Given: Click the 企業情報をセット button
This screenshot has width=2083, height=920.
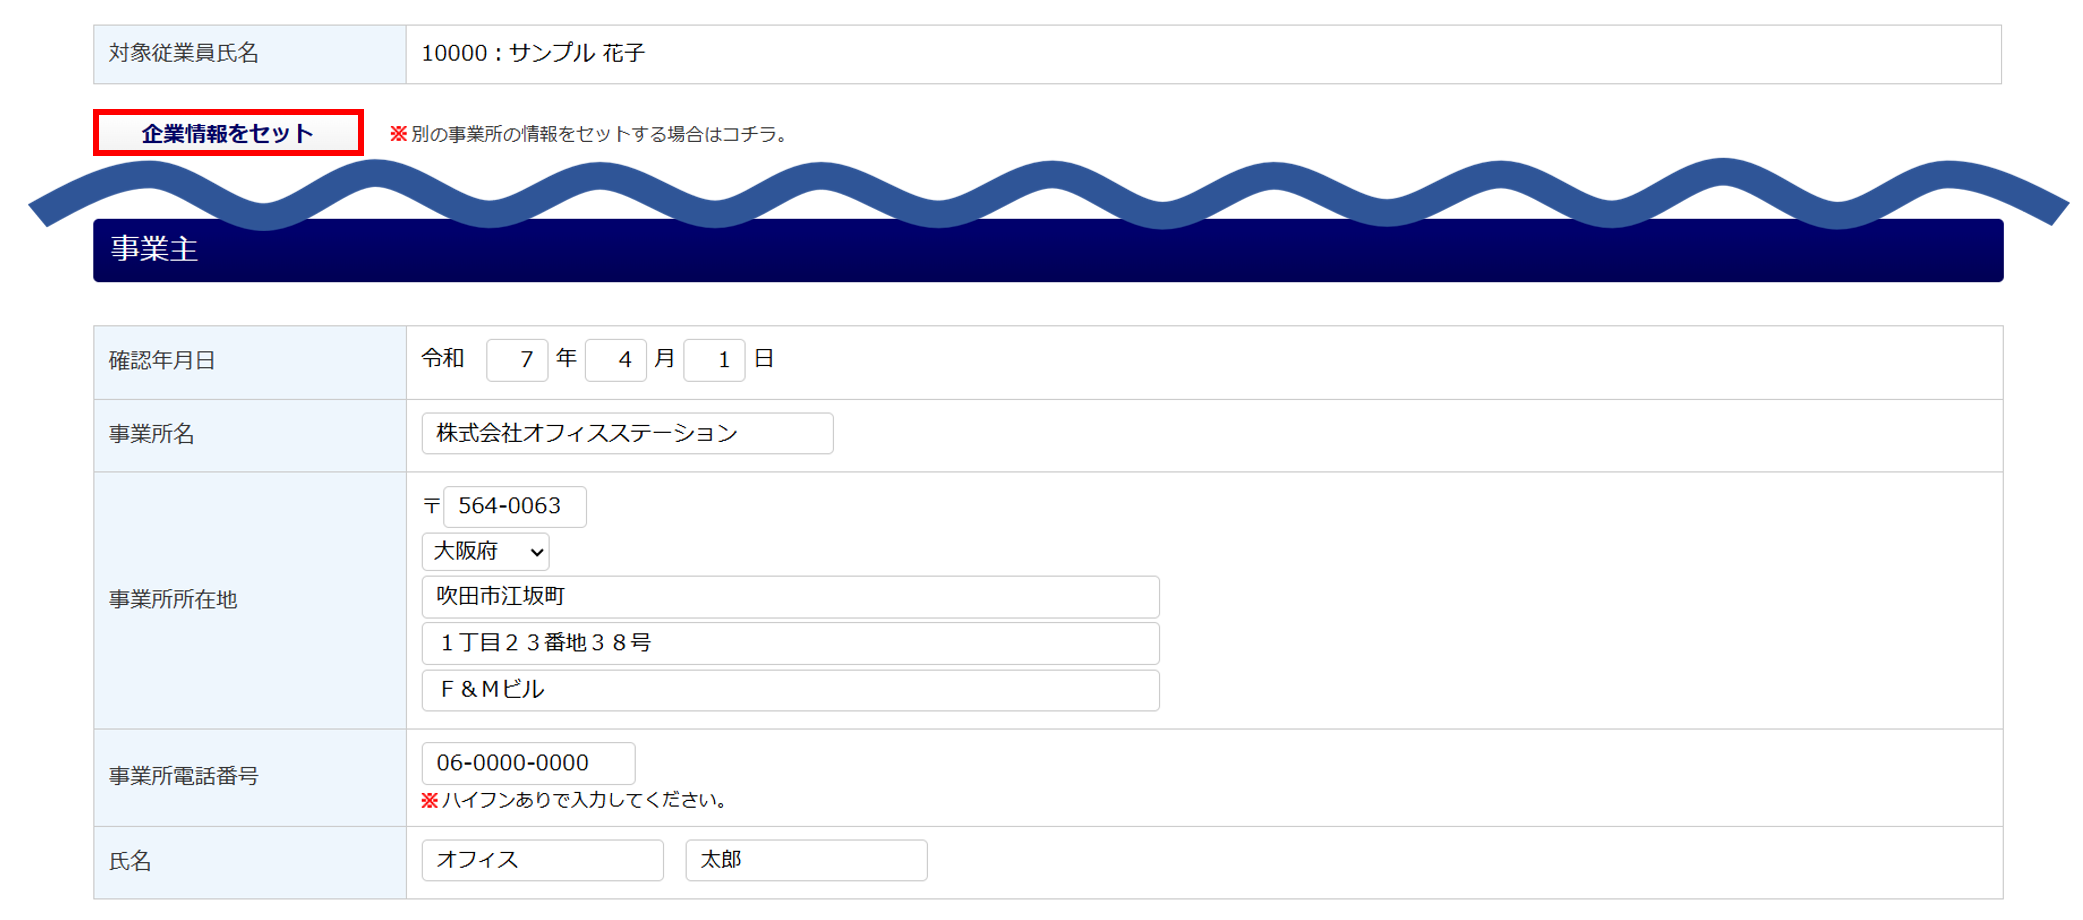Looking at the screenshot, I should point(228,133).
